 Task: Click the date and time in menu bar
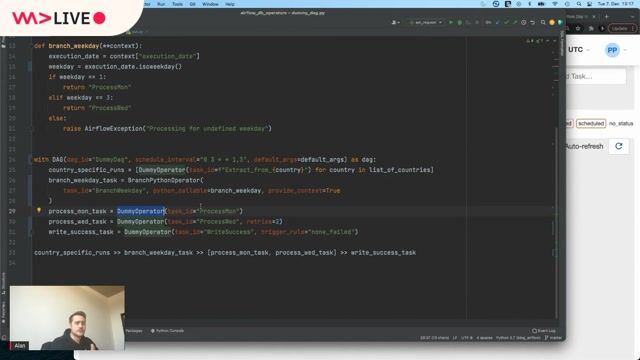click(616, 4)
